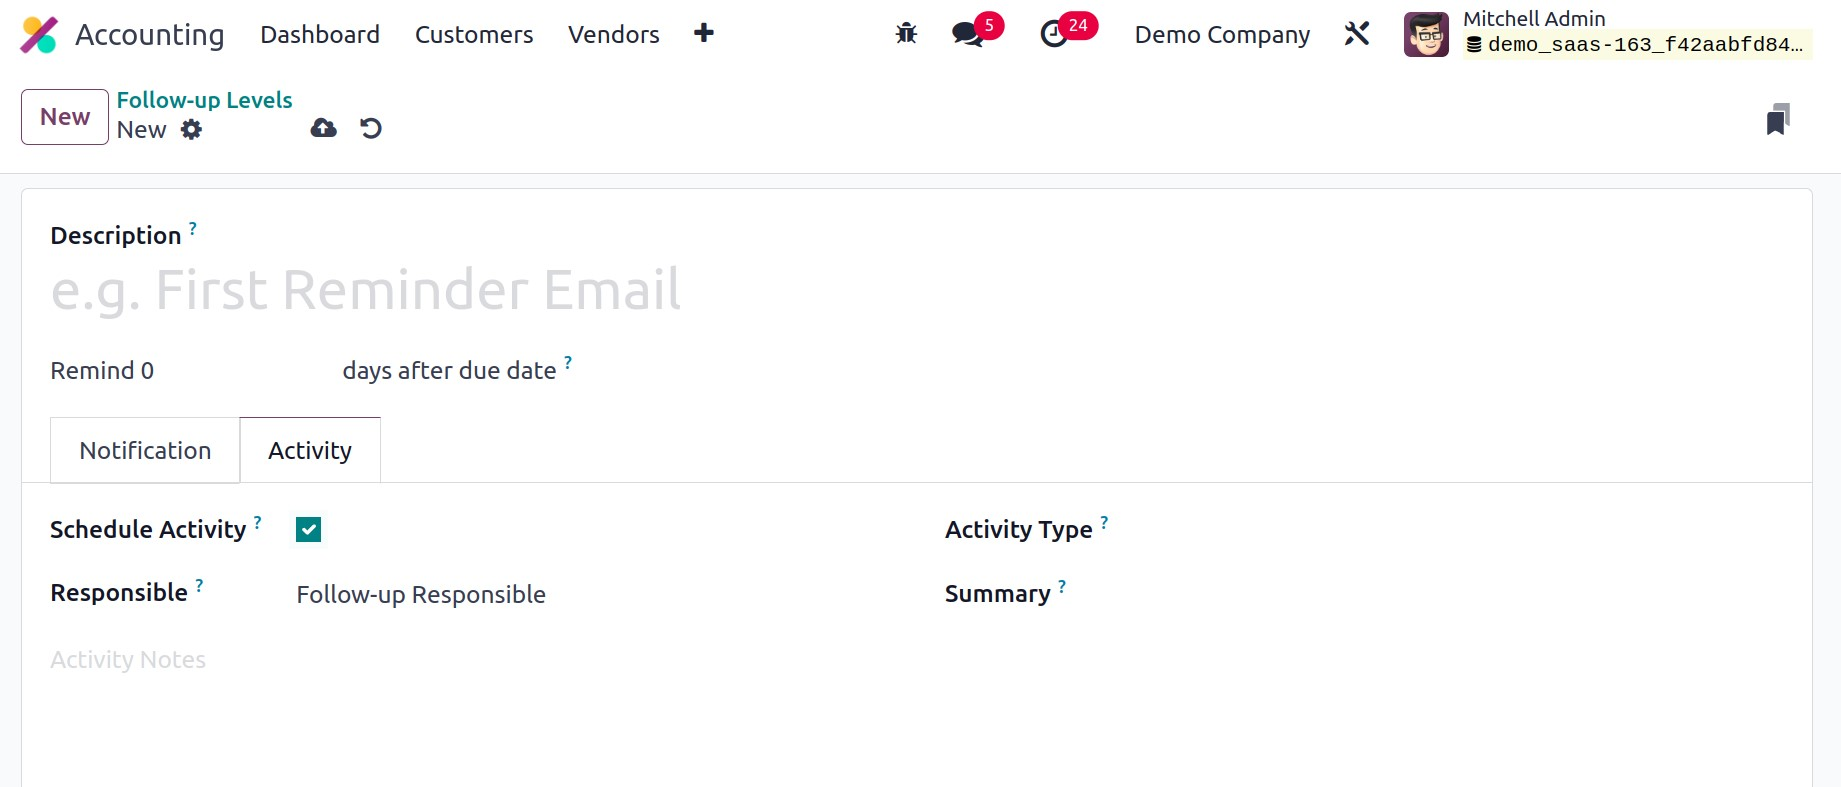
Task: Click the New record button
Action: tap(65, 117)
